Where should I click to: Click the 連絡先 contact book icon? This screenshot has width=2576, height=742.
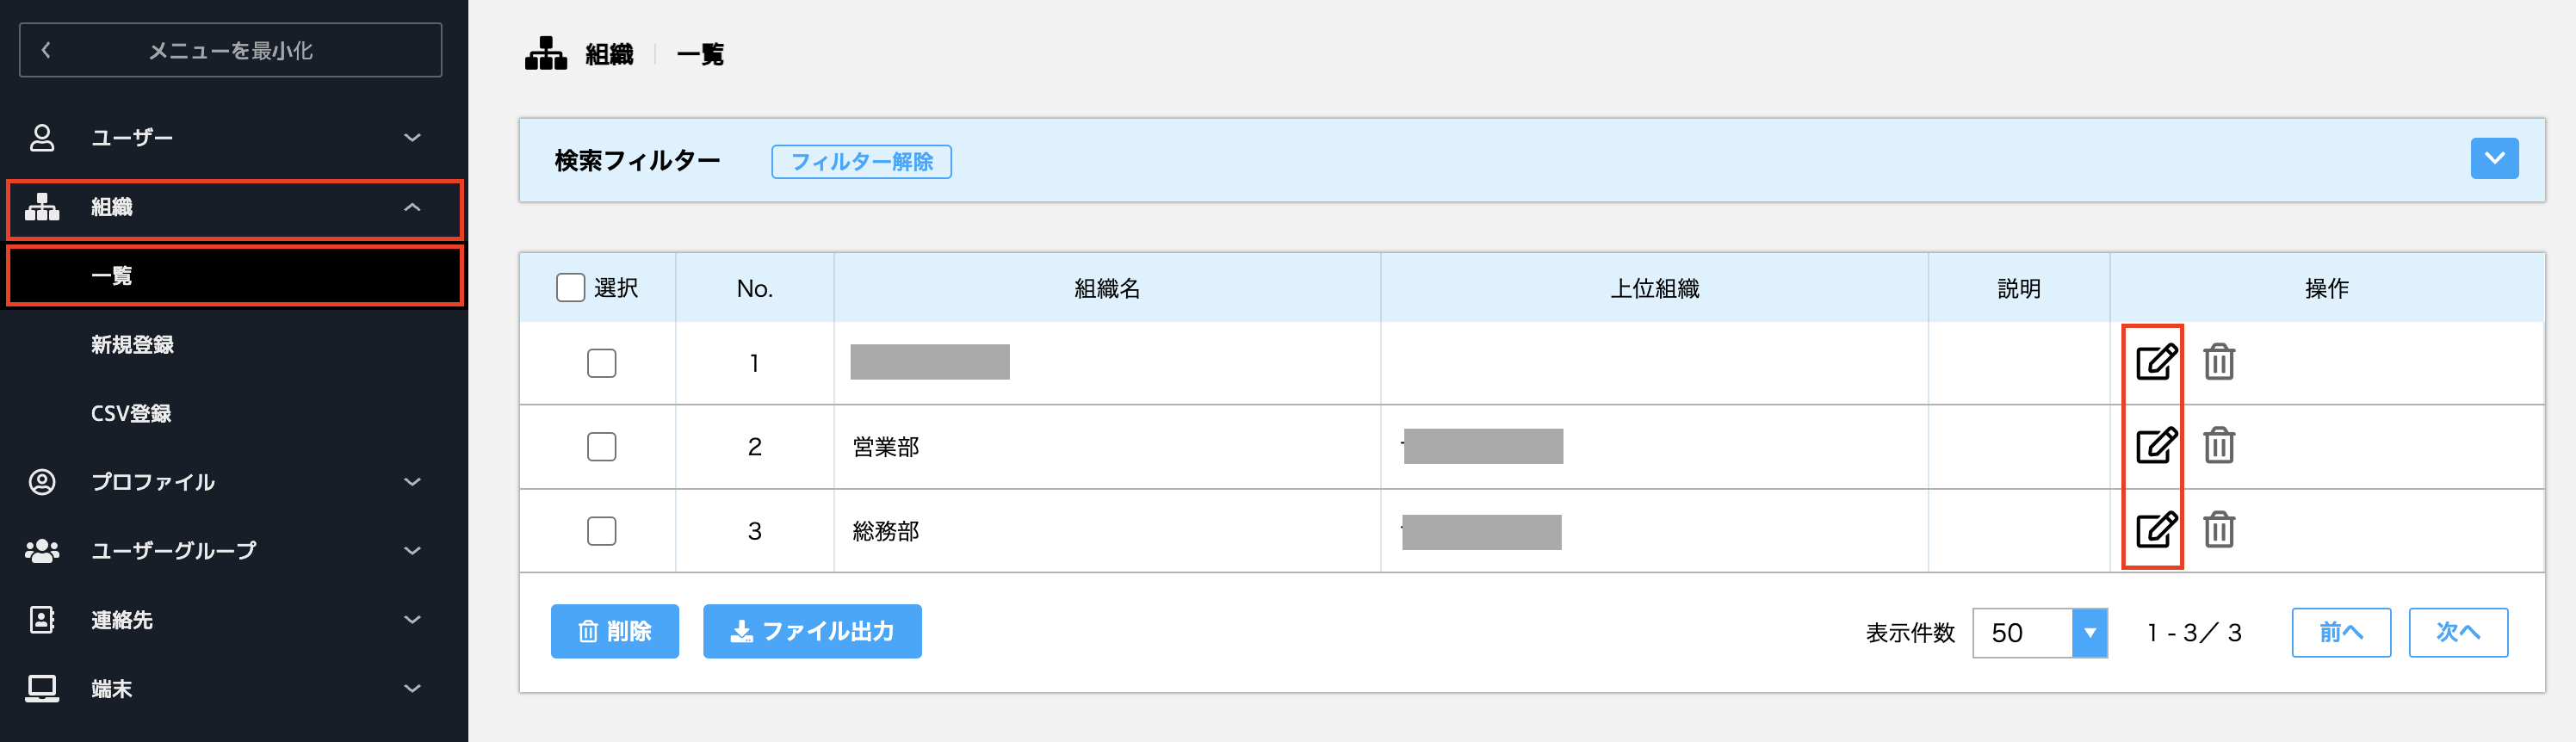click(x=42, y=620)
